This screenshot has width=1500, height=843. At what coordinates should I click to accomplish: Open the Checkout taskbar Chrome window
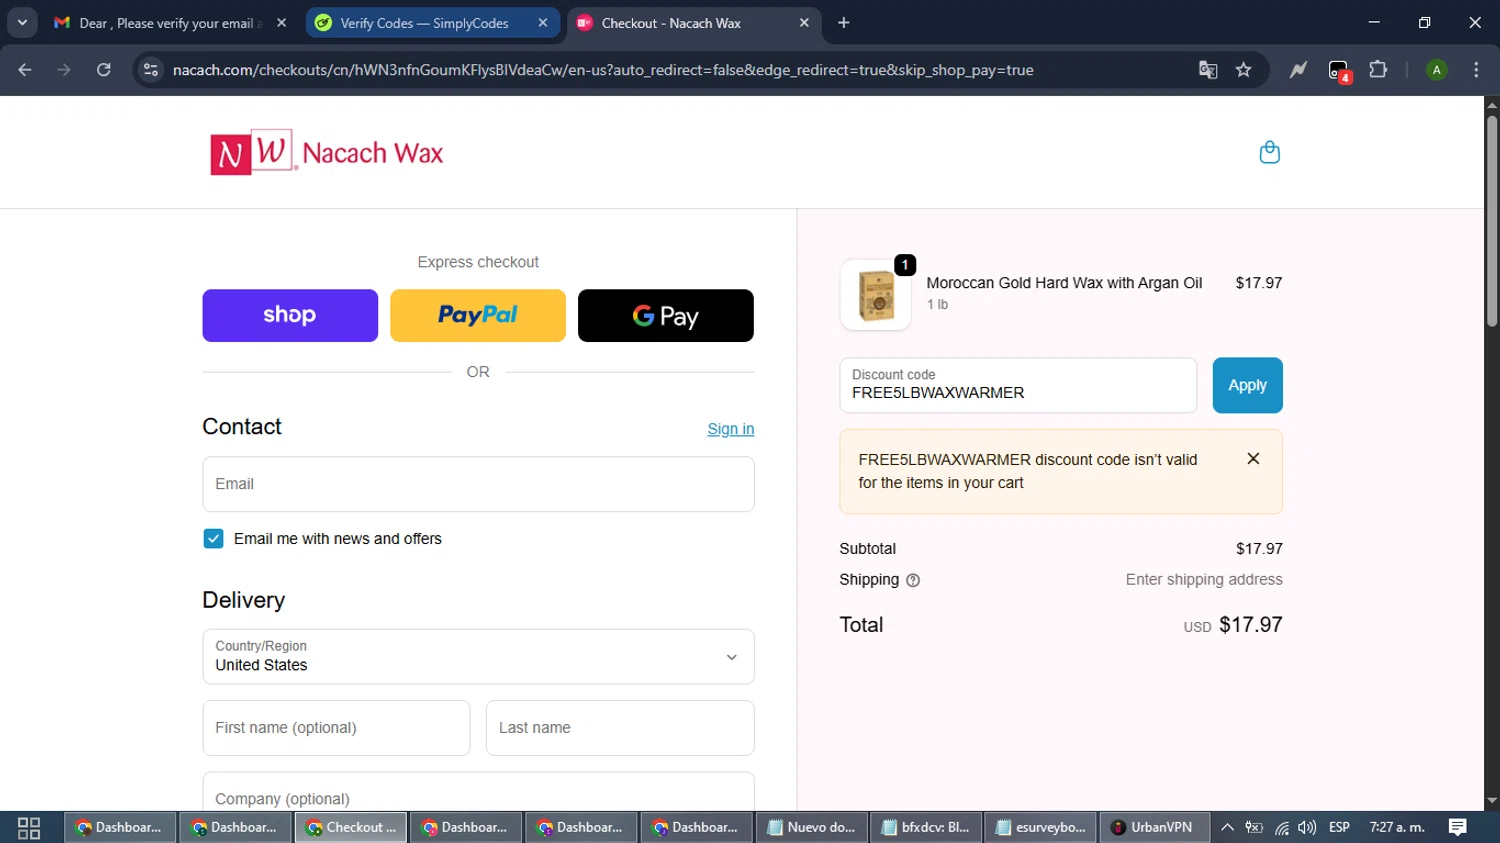coord(351,828)
